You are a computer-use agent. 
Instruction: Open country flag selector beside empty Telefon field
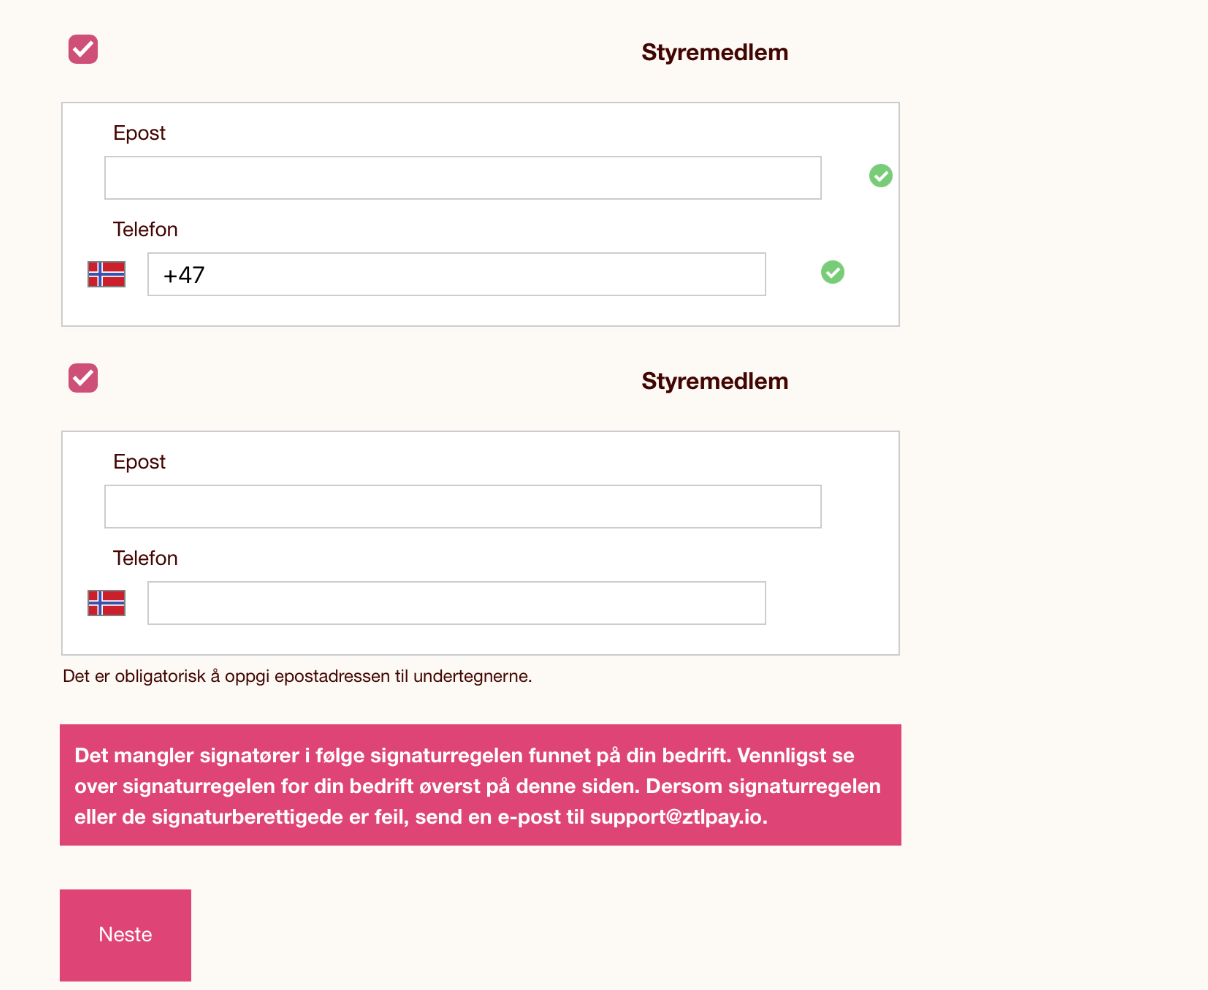[107, 603]
